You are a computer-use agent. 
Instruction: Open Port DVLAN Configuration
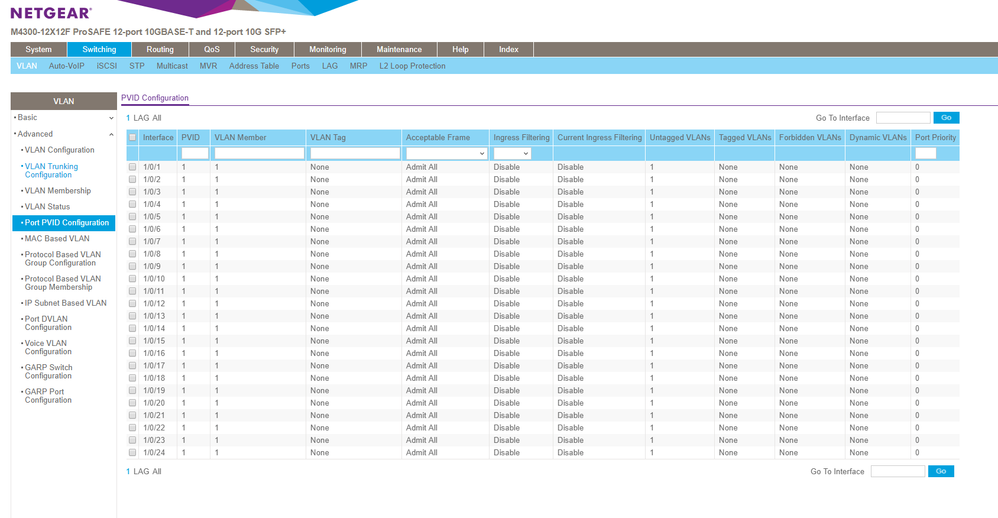48,323
